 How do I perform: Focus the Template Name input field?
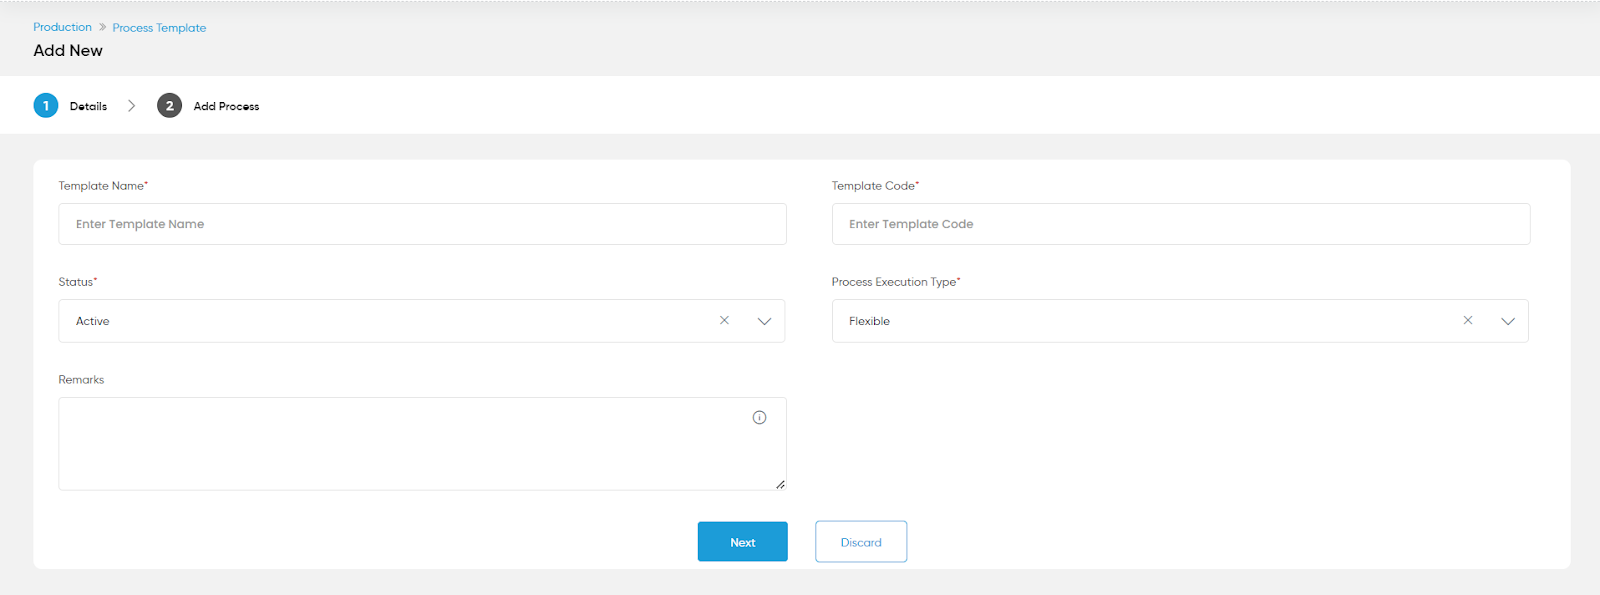(422, 224)
